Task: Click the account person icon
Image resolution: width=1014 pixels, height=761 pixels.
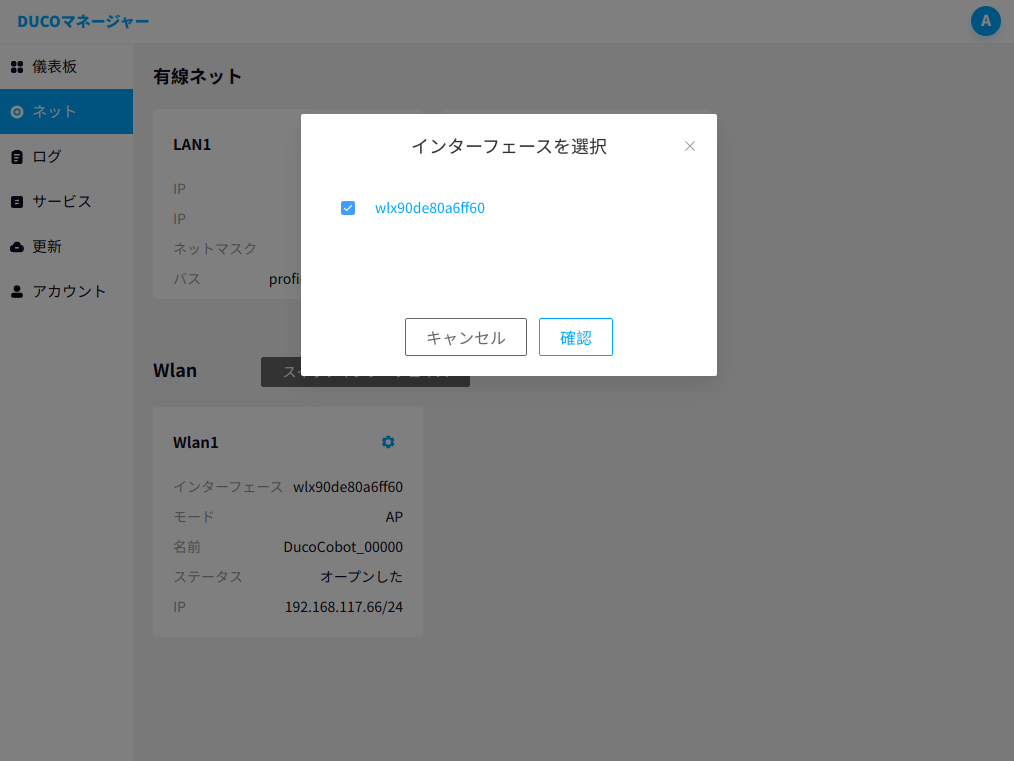Action: (x=17, y=292)
